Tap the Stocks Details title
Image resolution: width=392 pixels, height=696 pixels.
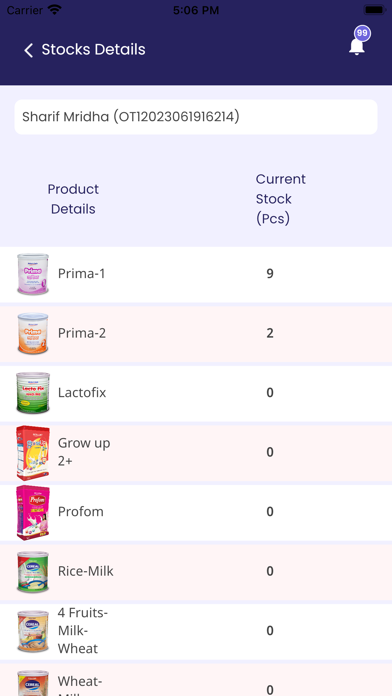click(93, 50)
